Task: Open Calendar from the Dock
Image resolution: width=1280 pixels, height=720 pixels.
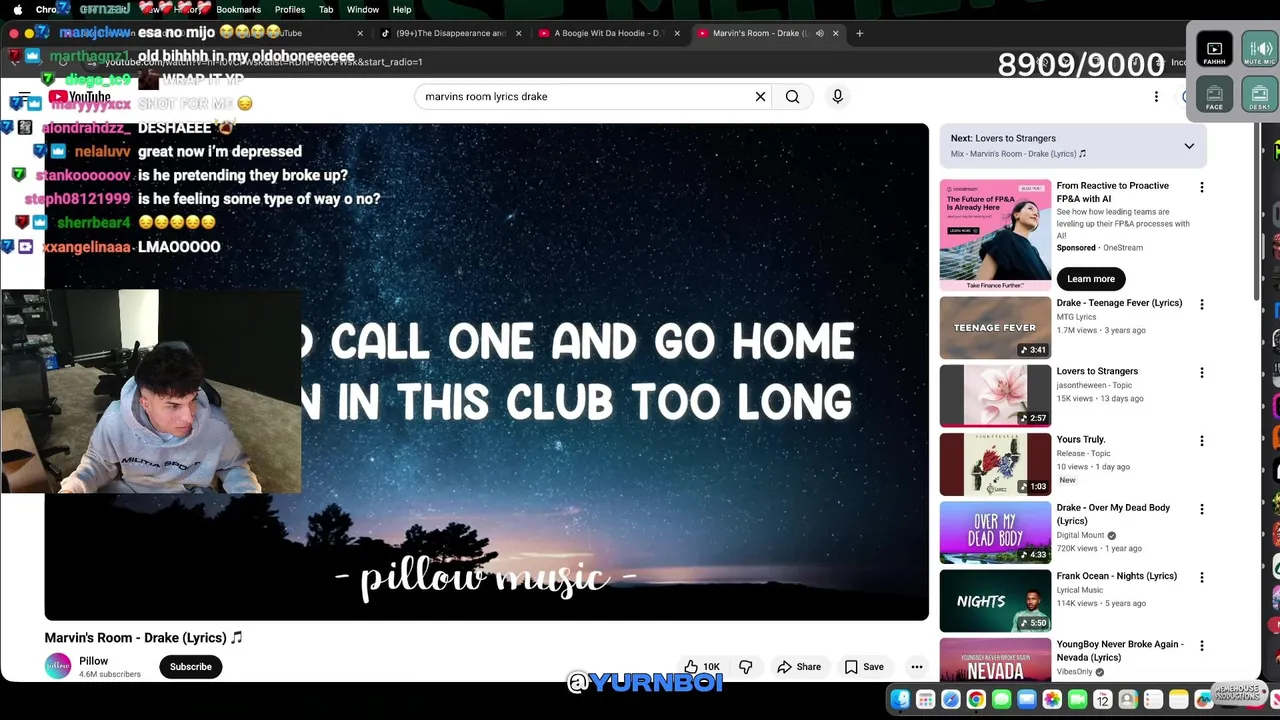Action: click(x=1102, y=700)
